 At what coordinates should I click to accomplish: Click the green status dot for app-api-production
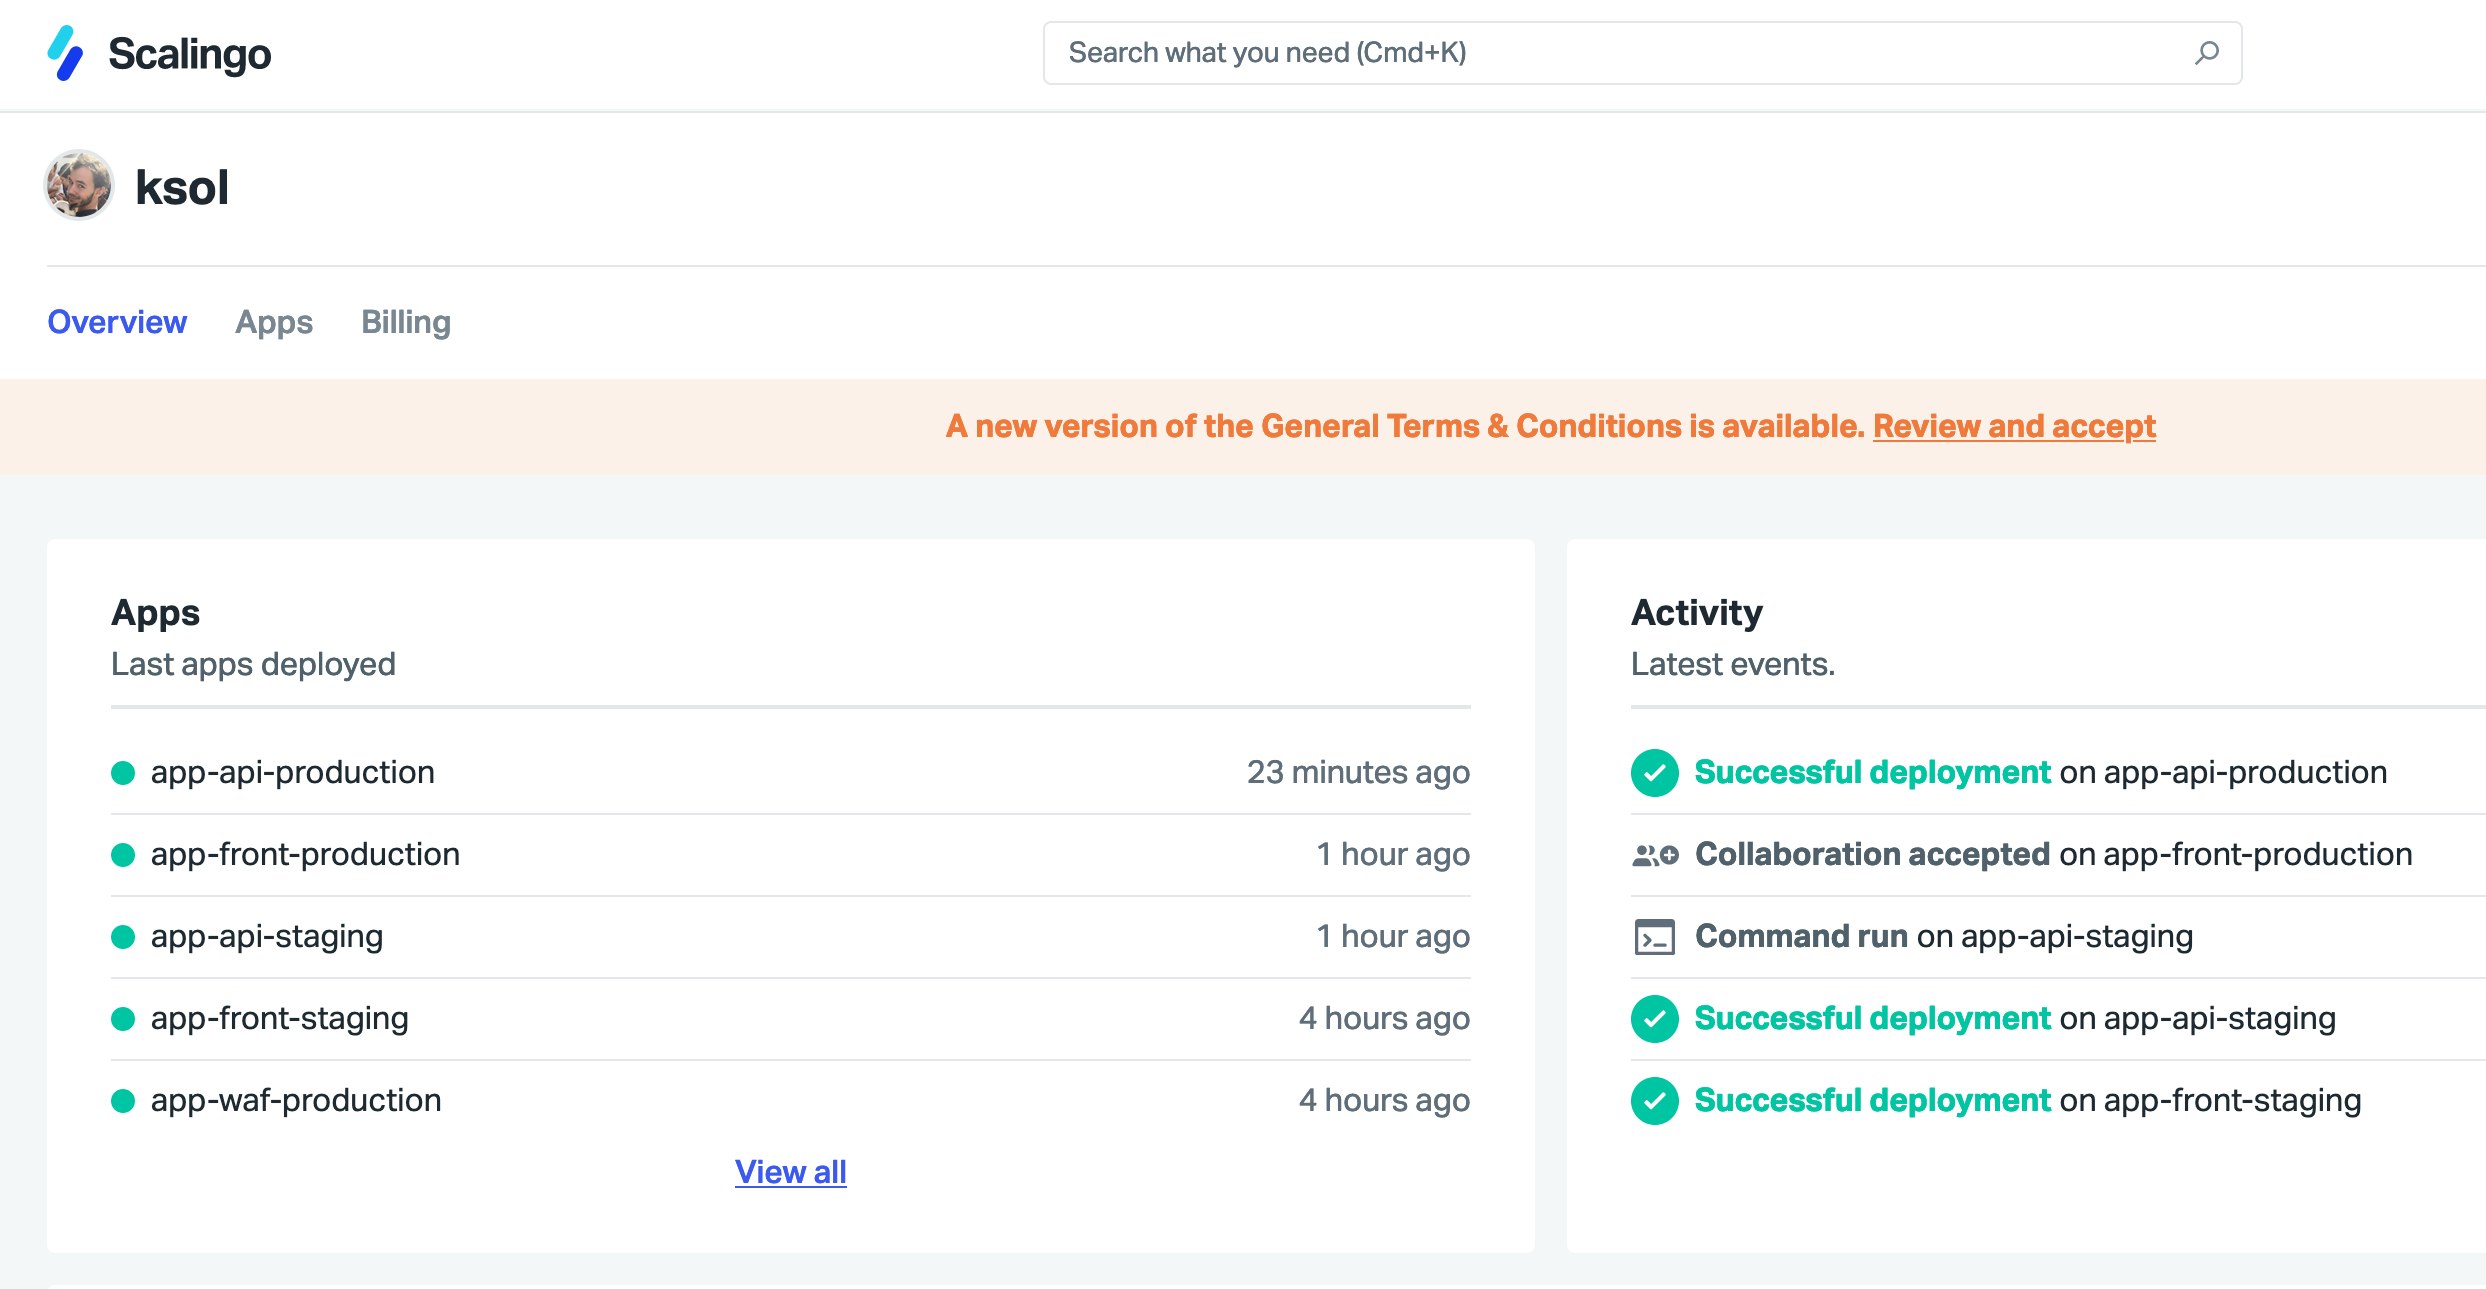click(x=123, y=773)
